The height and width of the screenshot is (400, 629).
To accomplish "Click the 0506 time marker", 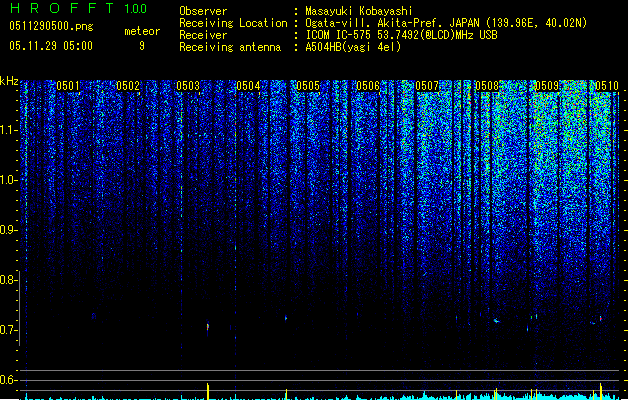I will tap(368, 86).
